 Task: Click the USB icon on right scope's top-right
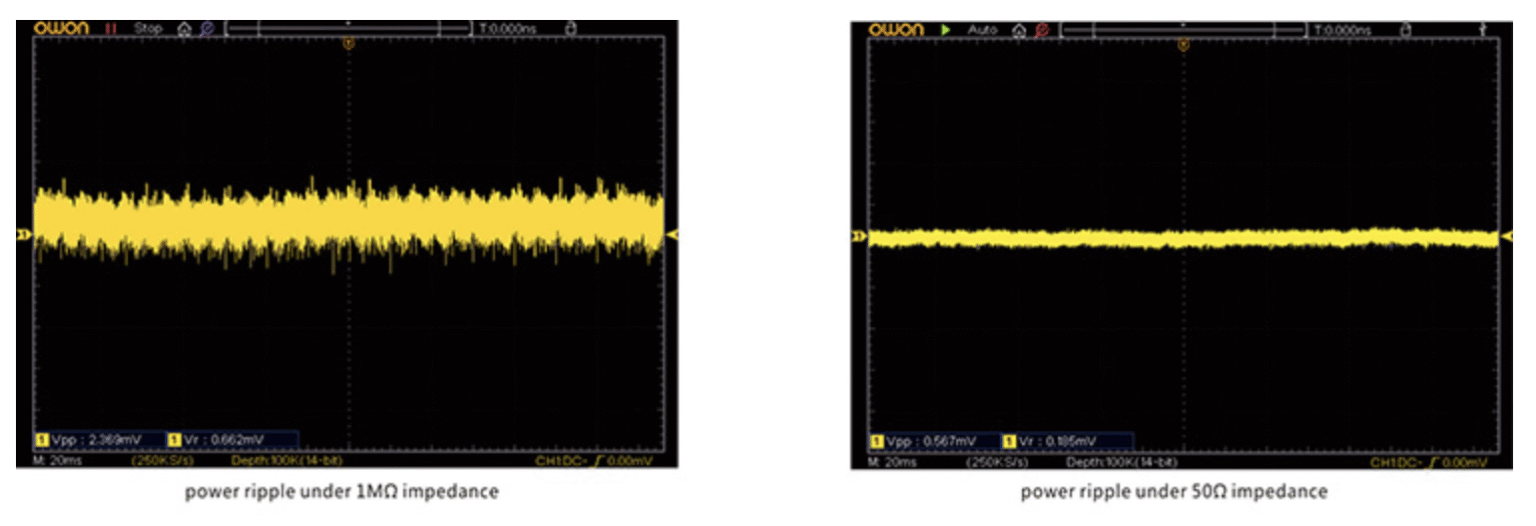[x=1481, y=30]
